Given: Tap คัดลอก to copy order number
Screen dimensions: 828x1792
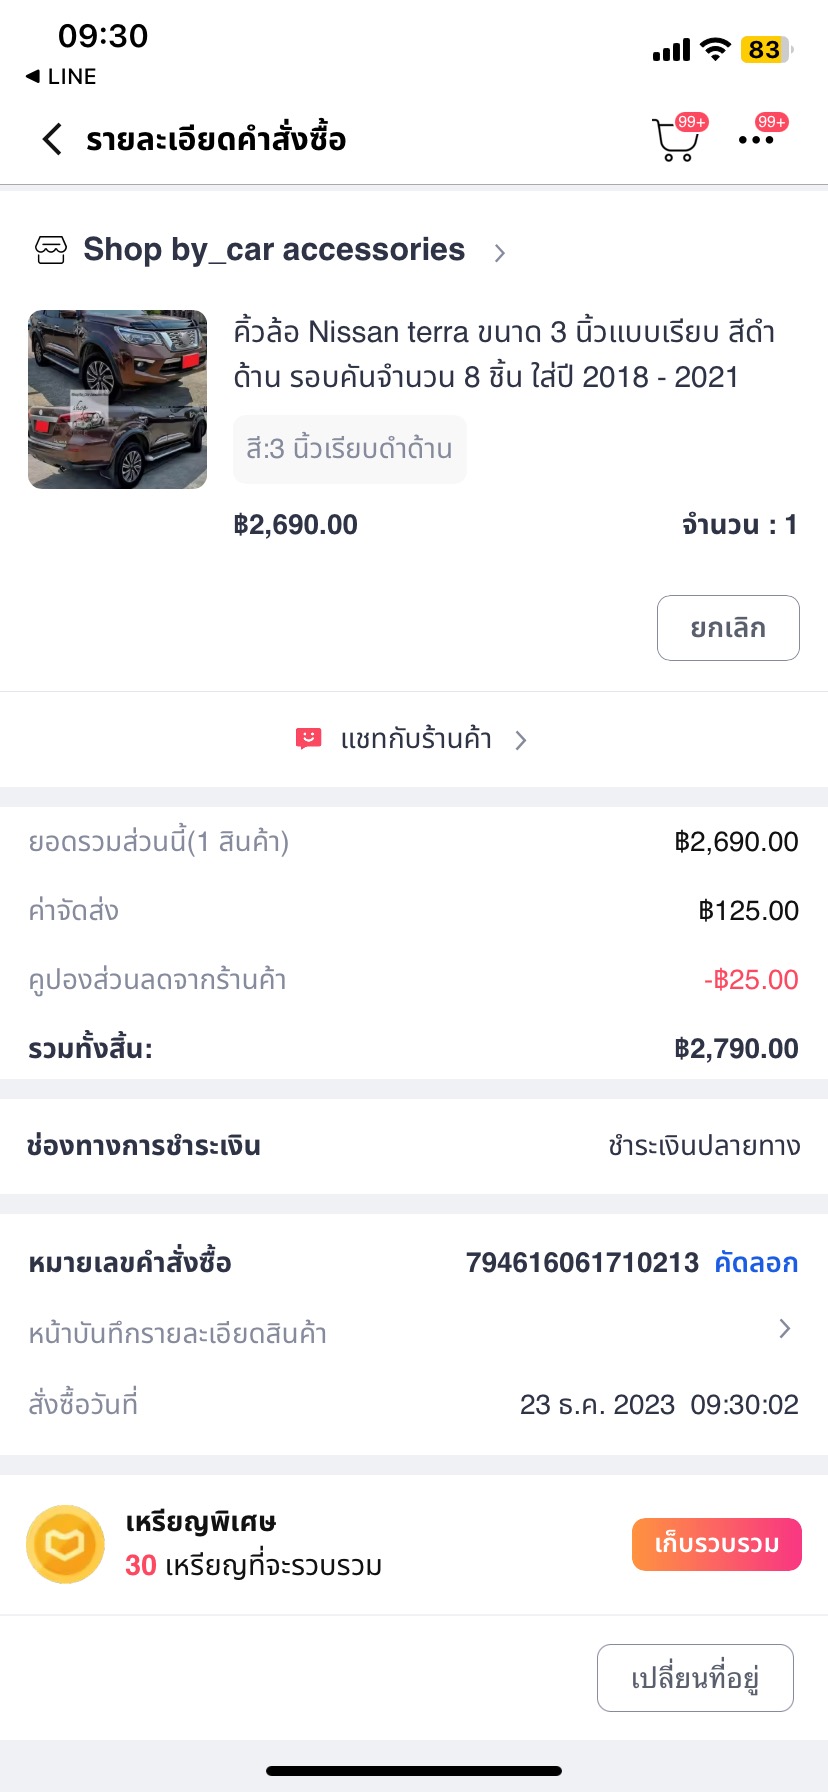Looking at the screenshot, I should pyautogui.click(x=756, y=1263).
